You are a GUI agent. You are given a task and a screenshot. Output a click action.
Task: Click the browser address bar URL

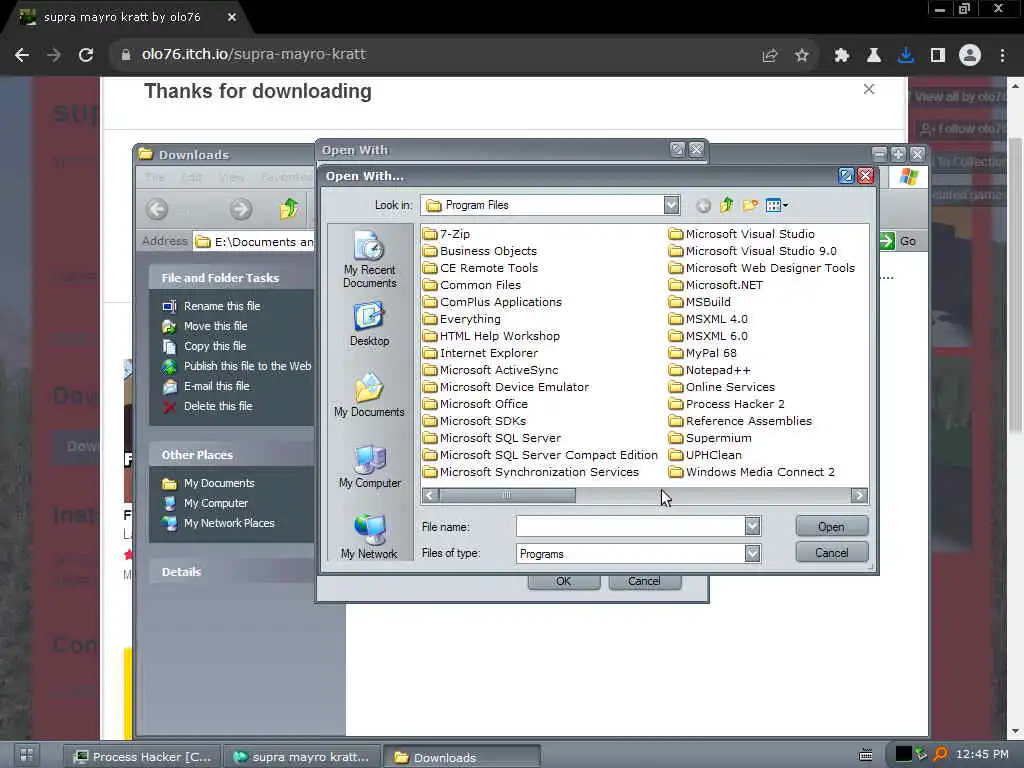click(254, 54)
